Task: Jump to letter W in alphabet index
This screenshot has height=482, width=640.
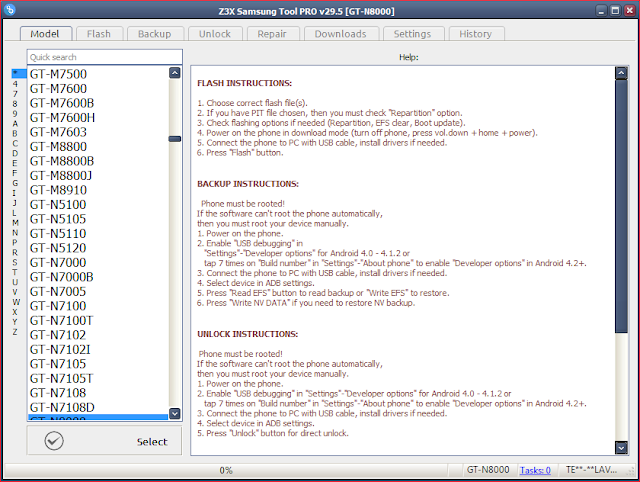Action: click(x=16, y=302)
